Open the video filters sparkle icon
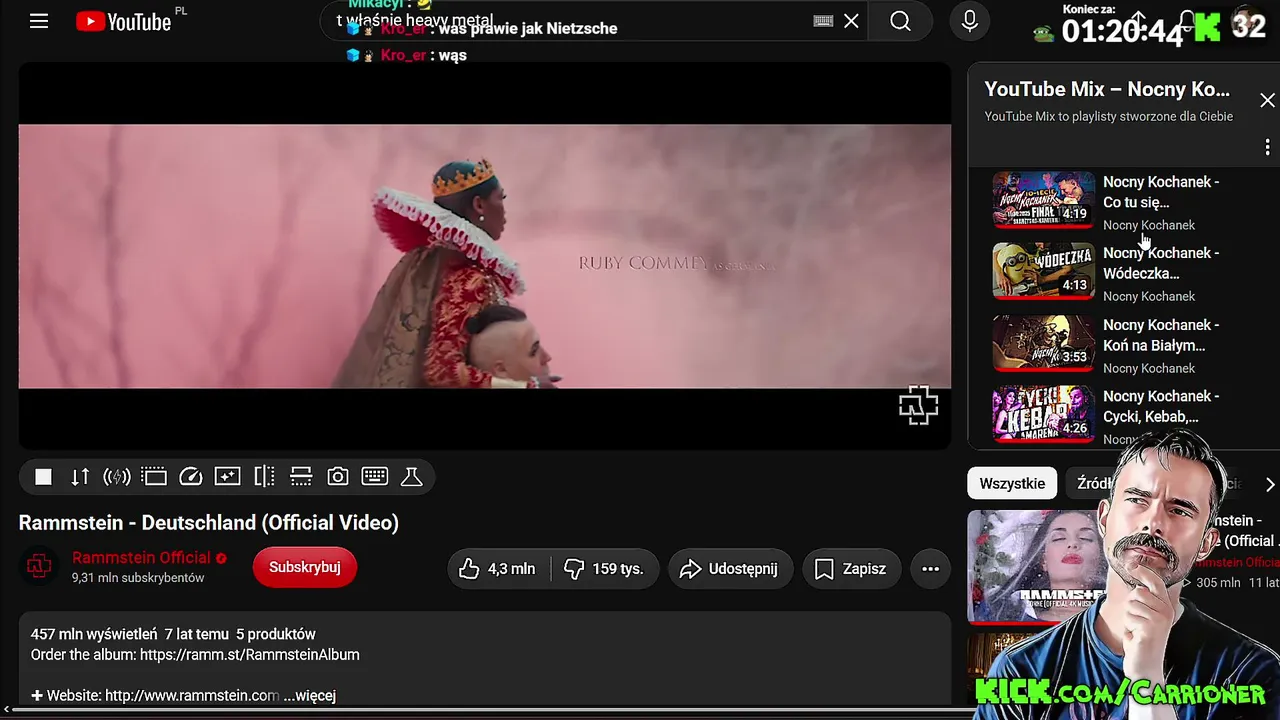 point(228,477)
